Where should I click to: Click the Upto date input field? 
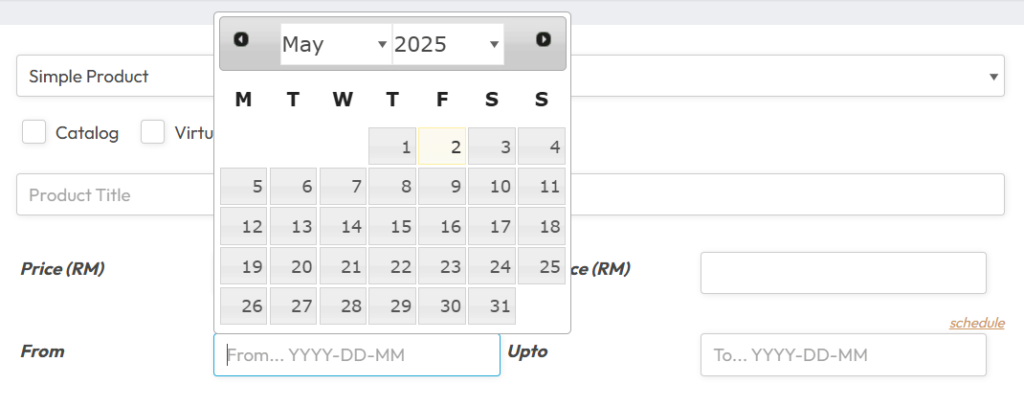tap(843, 355)
